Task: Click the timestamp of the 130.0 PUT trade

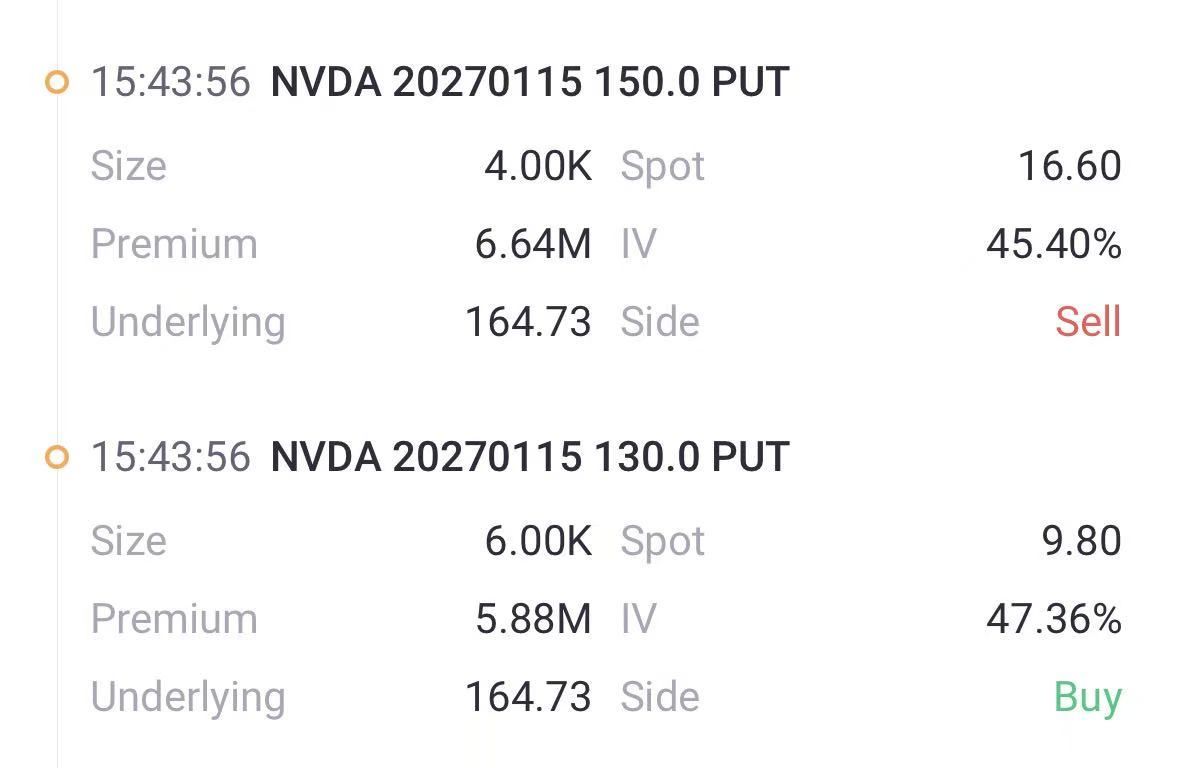Action: coord(170,457)
